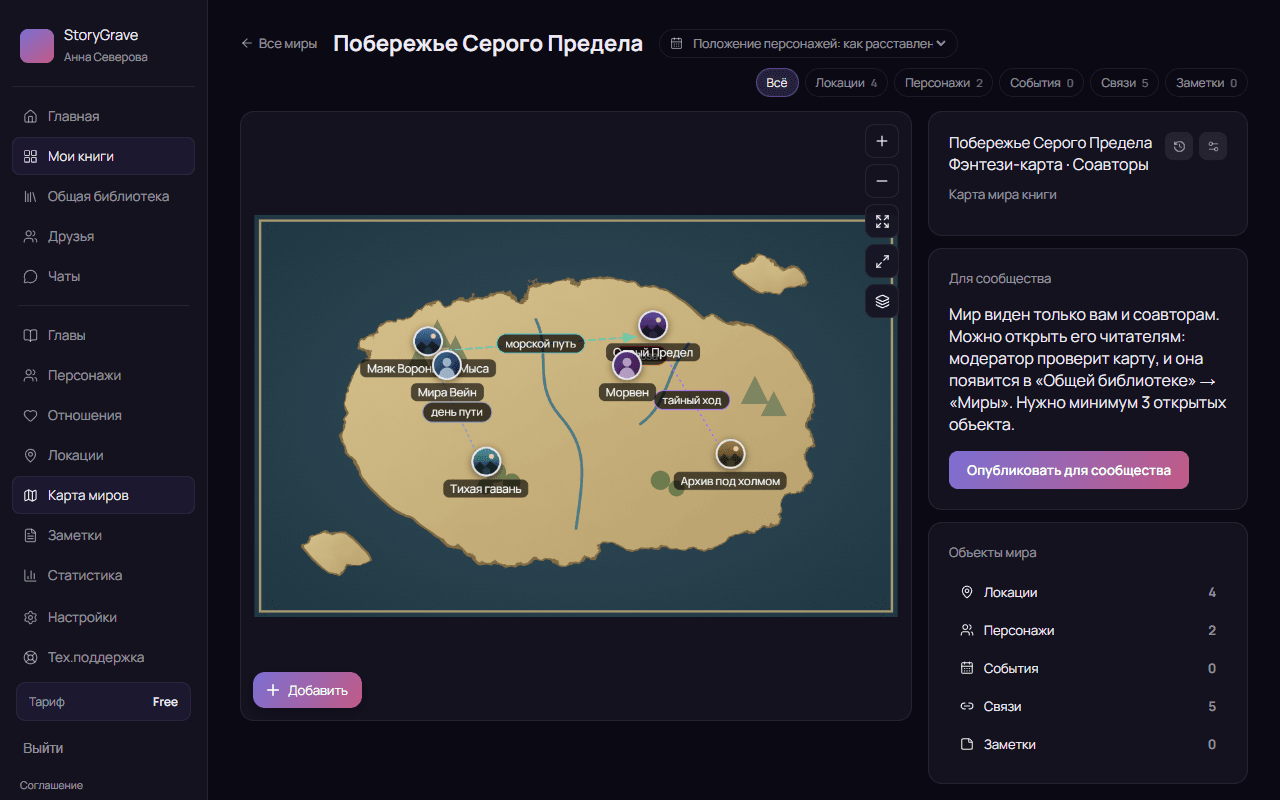This screenshot has width=1280, height=800.
Task: Select the день пути connection label
Action: [x=457, y=412]
